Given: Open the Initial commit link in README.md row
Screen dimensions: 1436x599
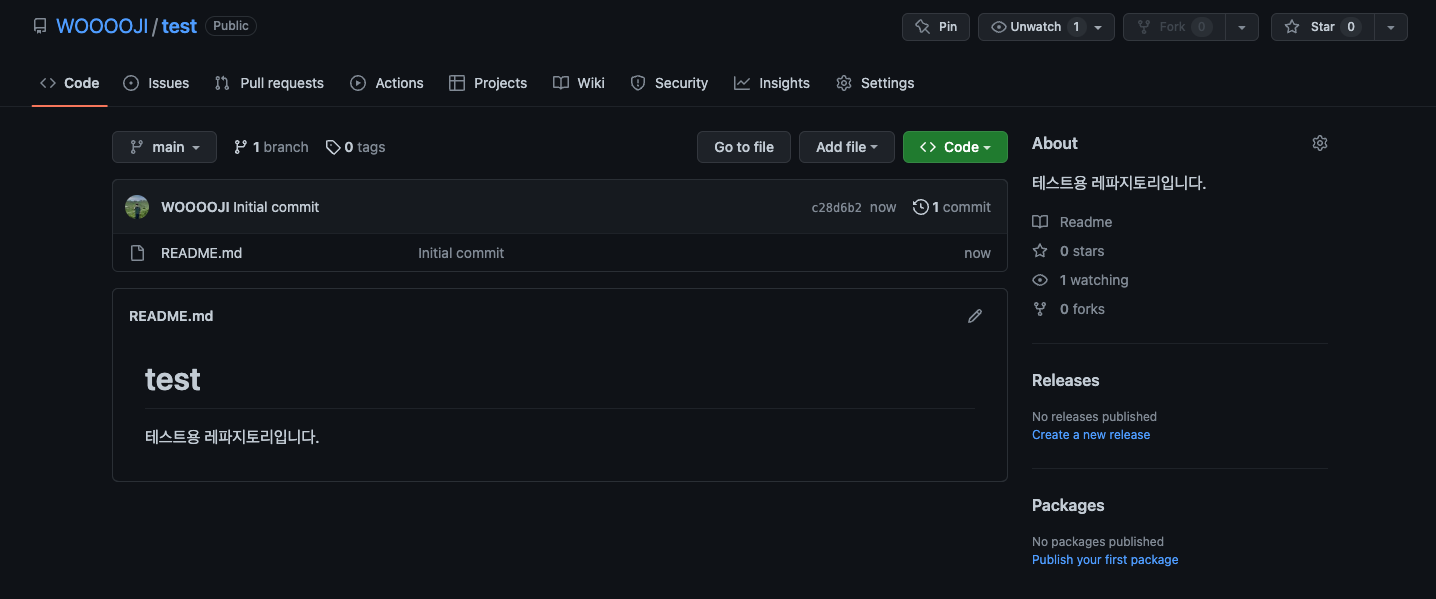Looking at the screenshot, I should (x=461, y=253).
